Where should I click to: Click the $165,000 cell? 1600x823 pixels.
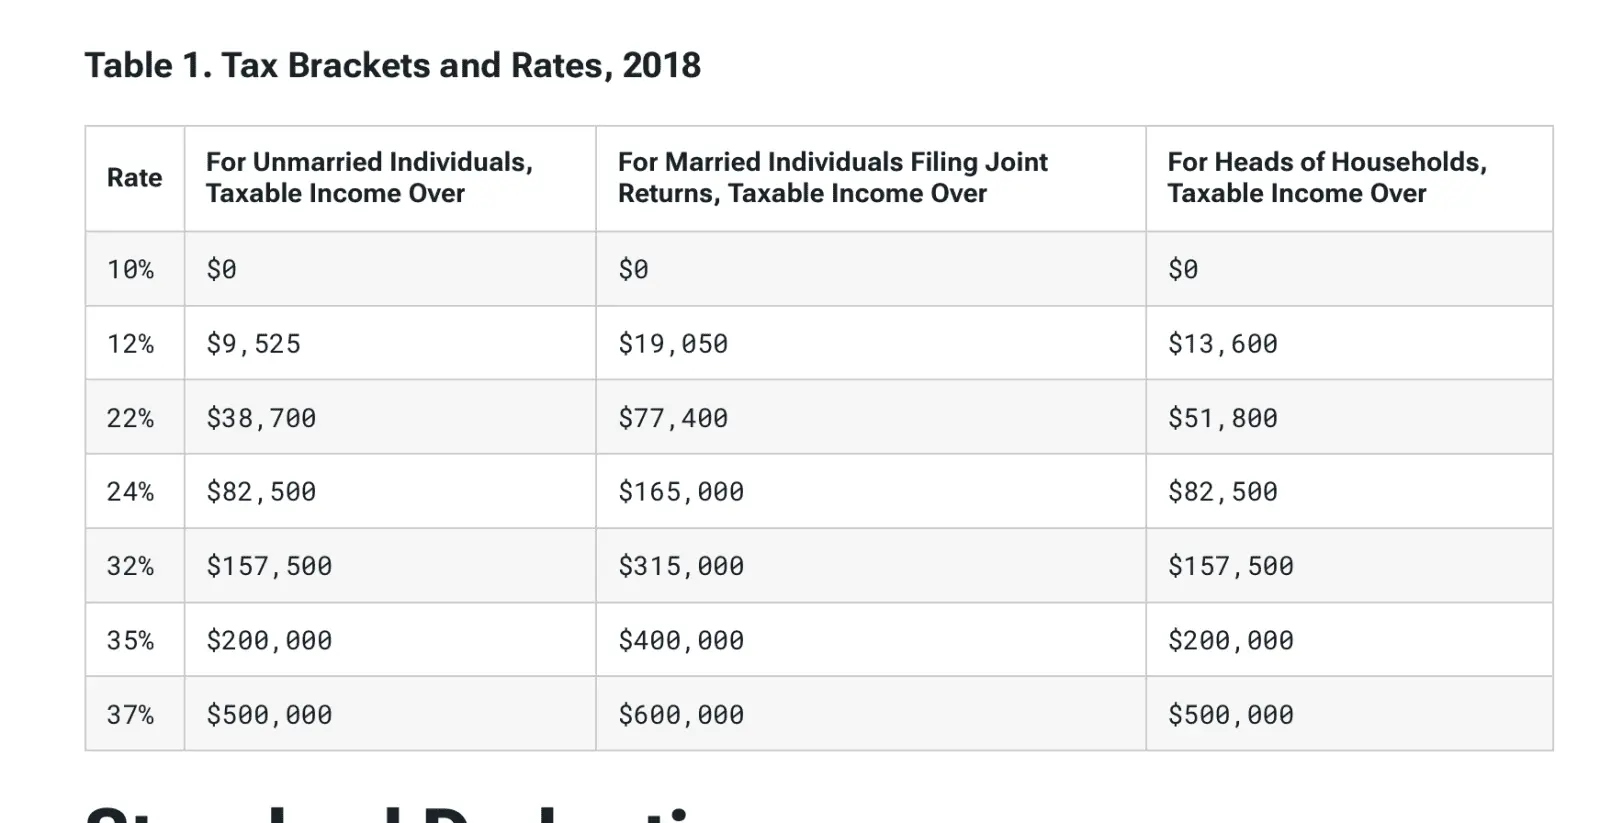pos(681,492)
